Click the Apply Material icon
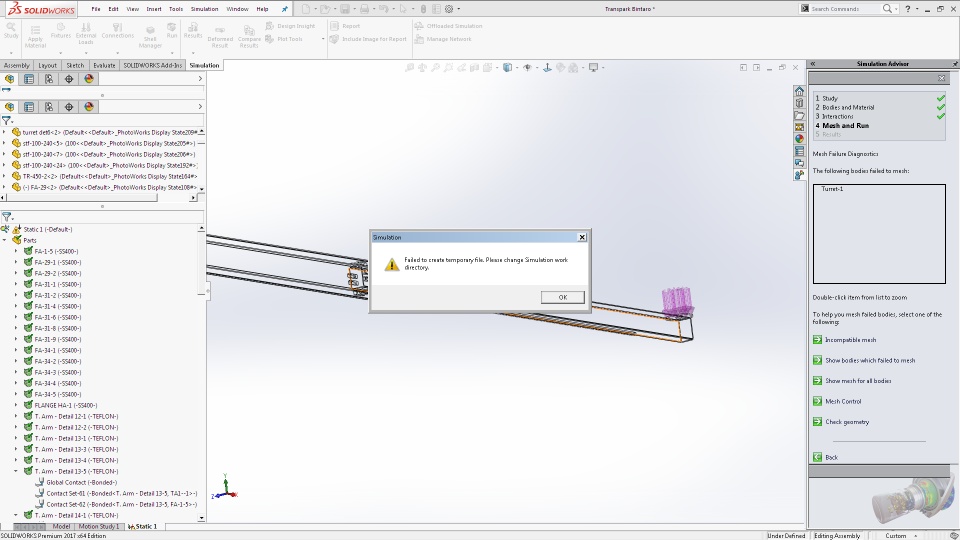This screenshot has width=960, height=540. (36, 37)
